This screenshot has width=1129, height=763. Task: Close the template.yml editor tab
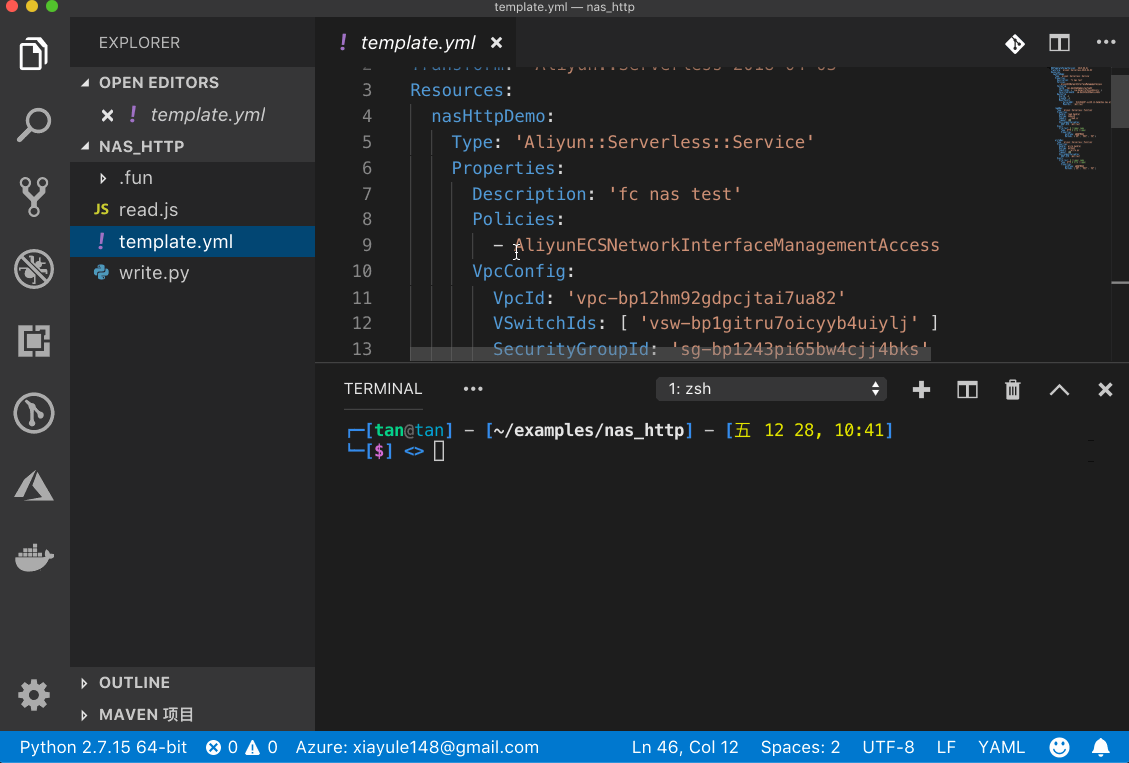click(496, 43)
